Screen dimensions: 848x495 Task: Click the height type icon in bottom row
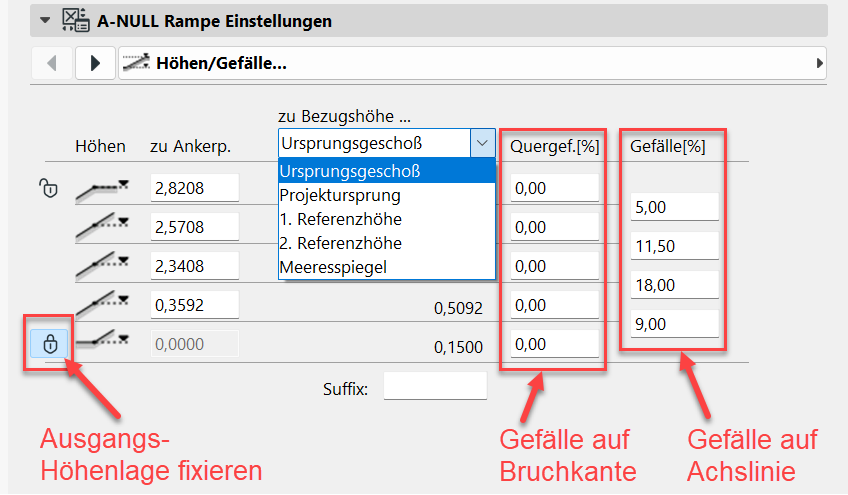tap(103, 343)
